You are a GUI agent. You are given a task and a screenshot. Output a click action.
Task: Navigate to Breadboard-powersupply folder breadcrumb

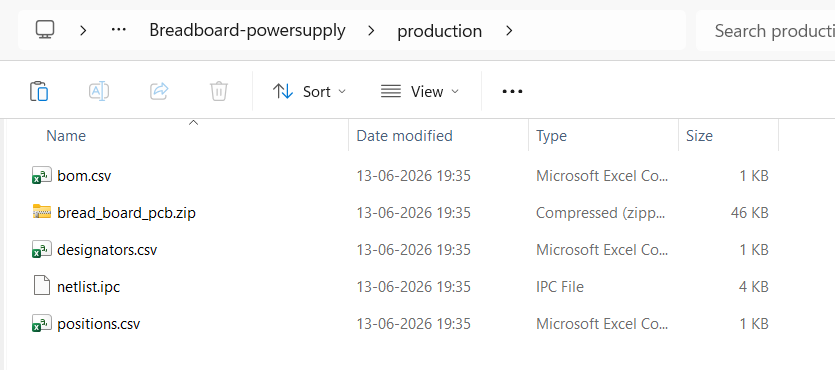click(247, 30)
